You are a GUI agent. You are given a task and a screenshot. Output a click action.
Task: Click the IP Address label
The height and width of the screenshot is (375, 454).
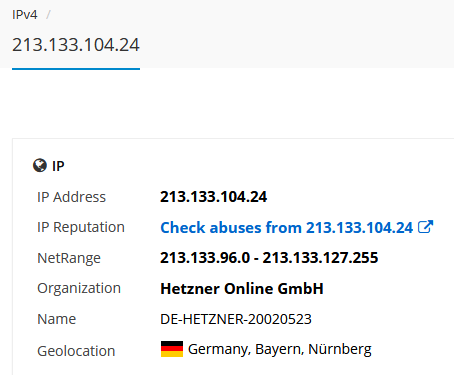[71, 197]
